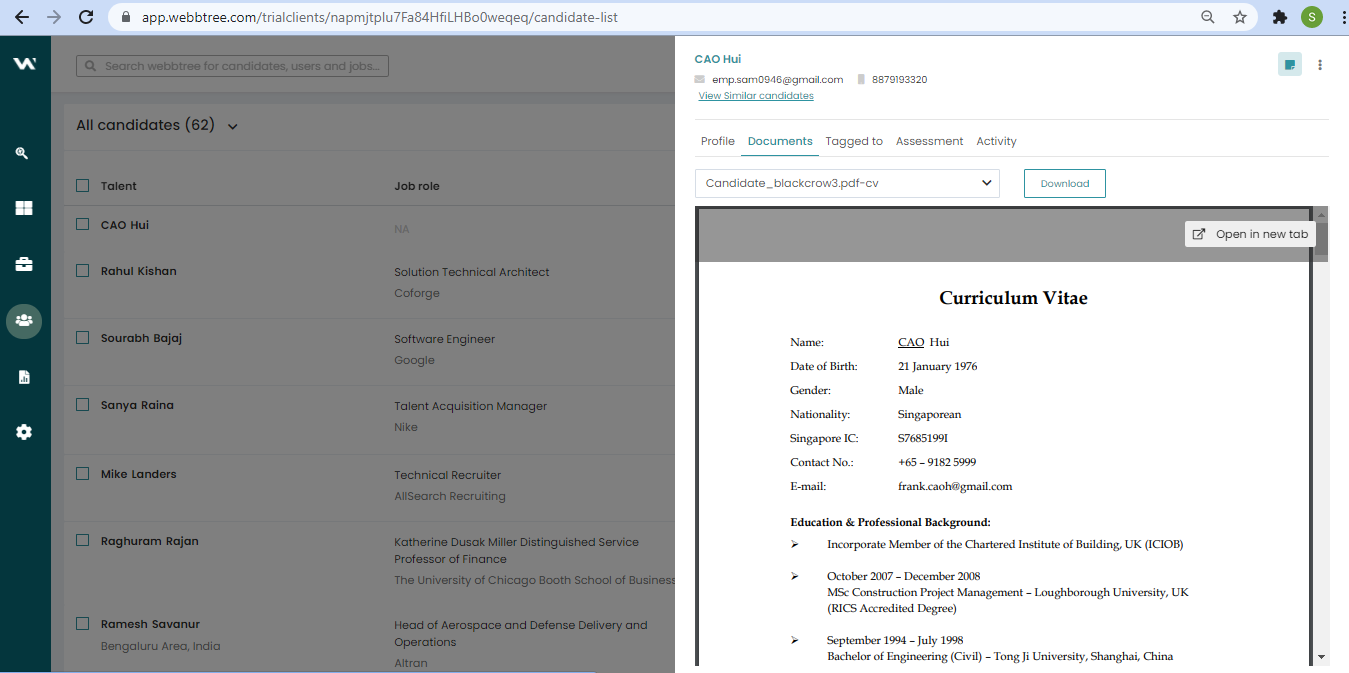This screenshot has width=1349, height=673.
Task: Click the Talent column header
Action: pos(119,186)
